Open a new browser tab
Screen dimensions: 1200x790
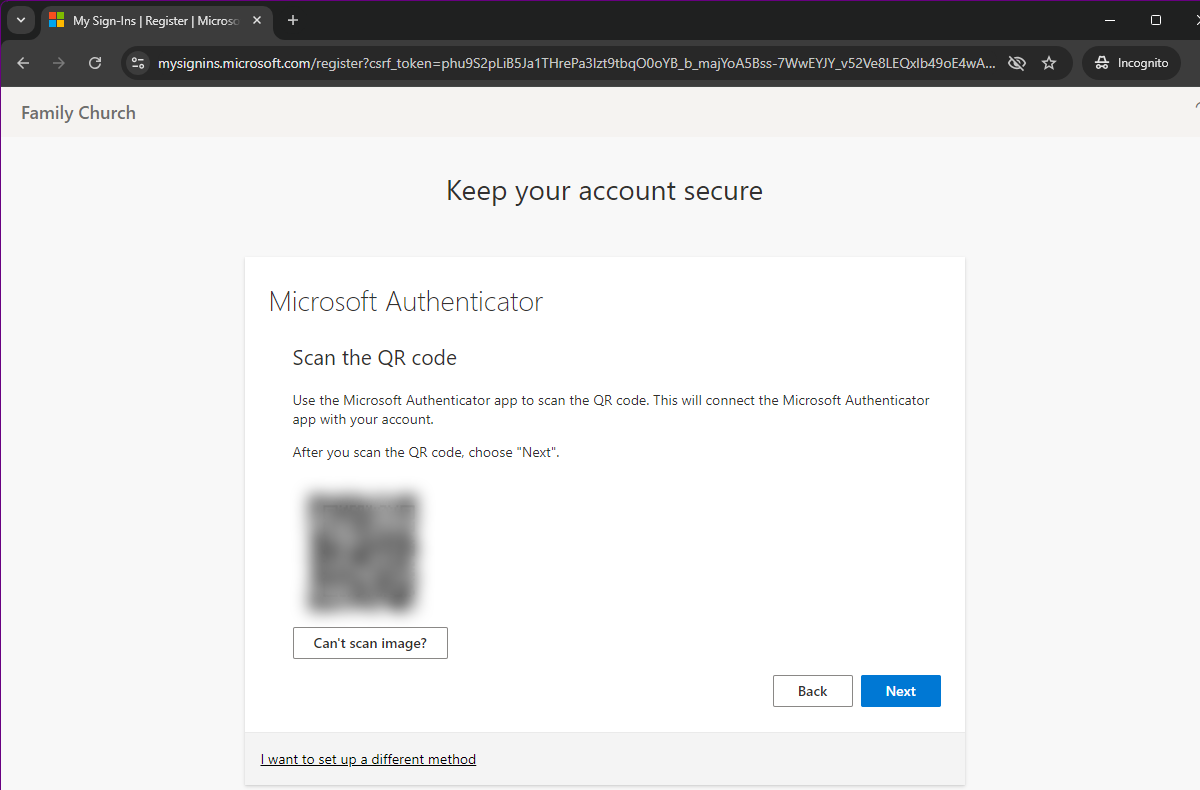click(293, 20)
